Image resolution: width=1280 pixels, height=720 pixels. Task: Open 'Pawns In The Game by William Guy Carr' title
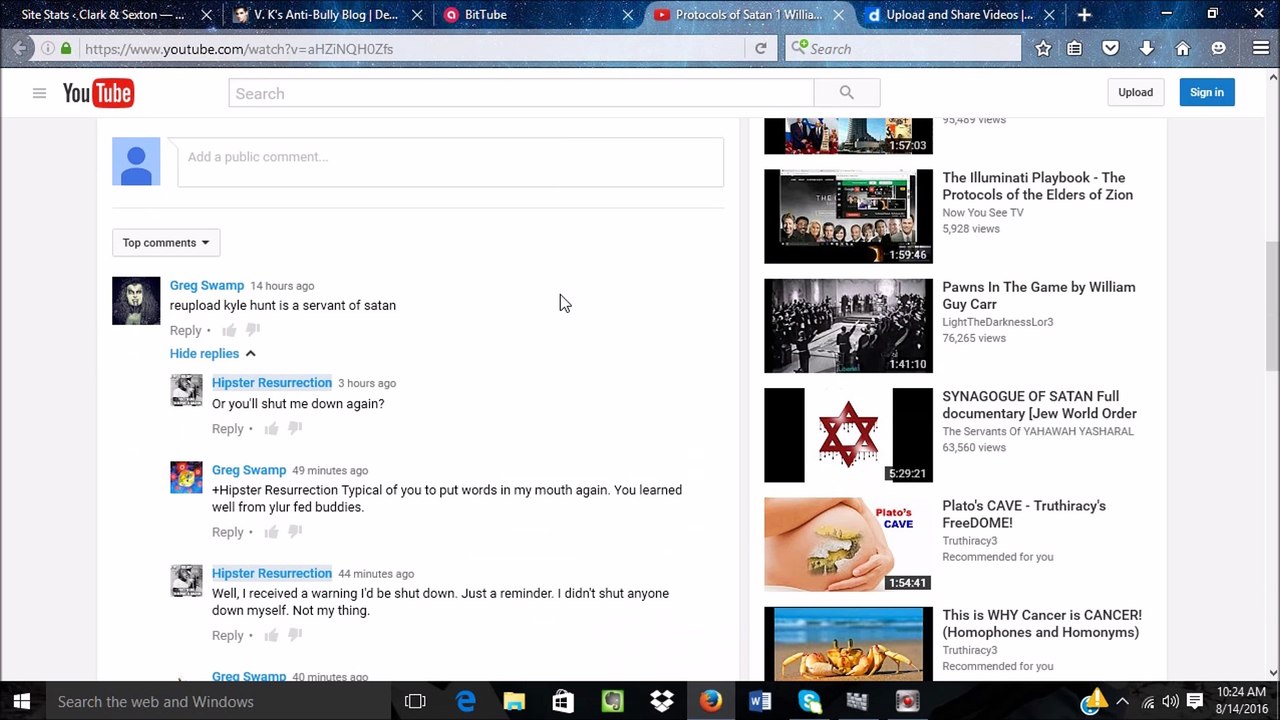[x=1038, y=295]
